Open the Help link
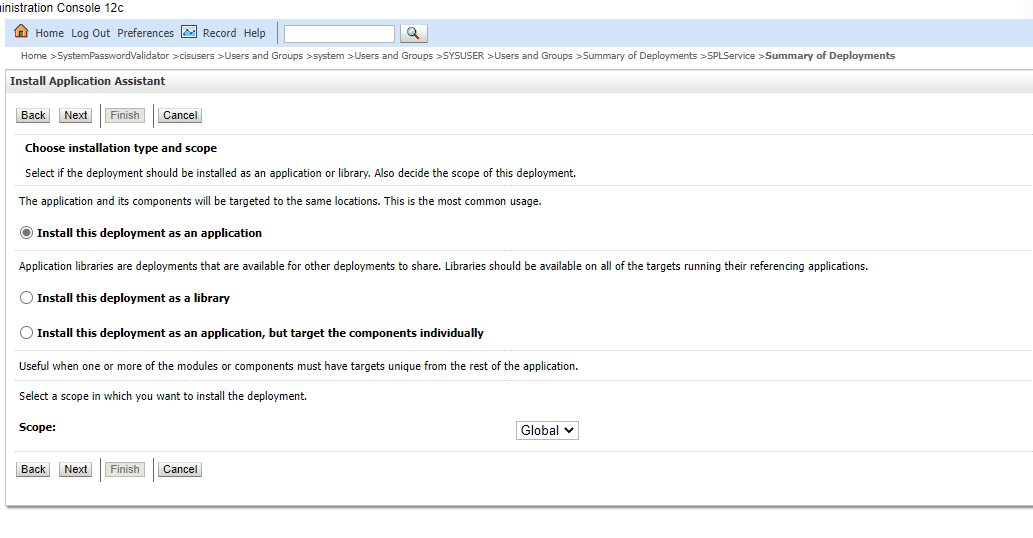The image size is (1033, 538). (254, 33)
